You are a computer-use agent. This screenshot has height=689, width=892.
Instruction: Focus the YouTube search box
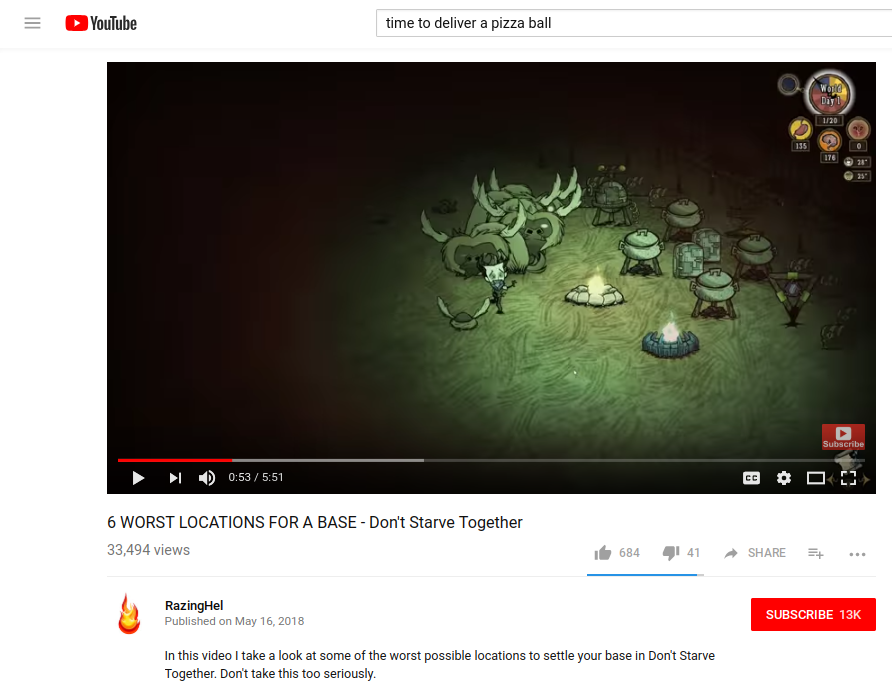coord(634,23)
